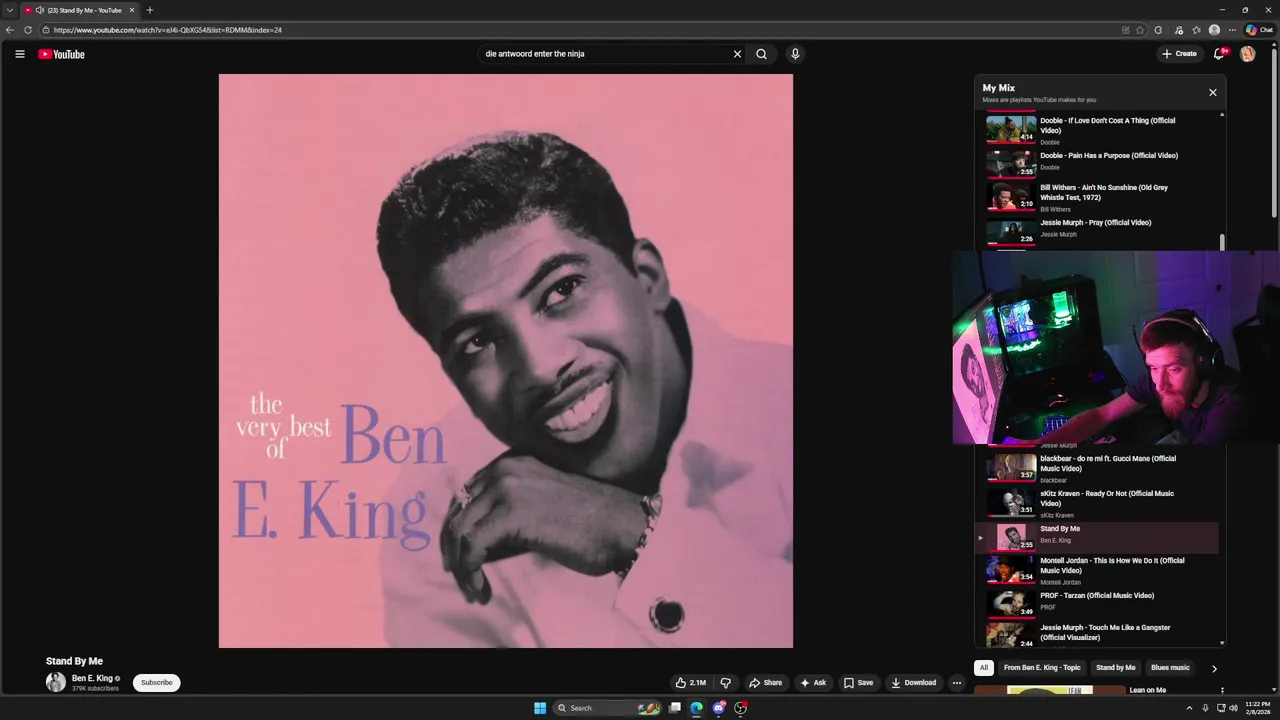
Task: Open browser Settings and more ellipsis
Action: [1232, 30]
